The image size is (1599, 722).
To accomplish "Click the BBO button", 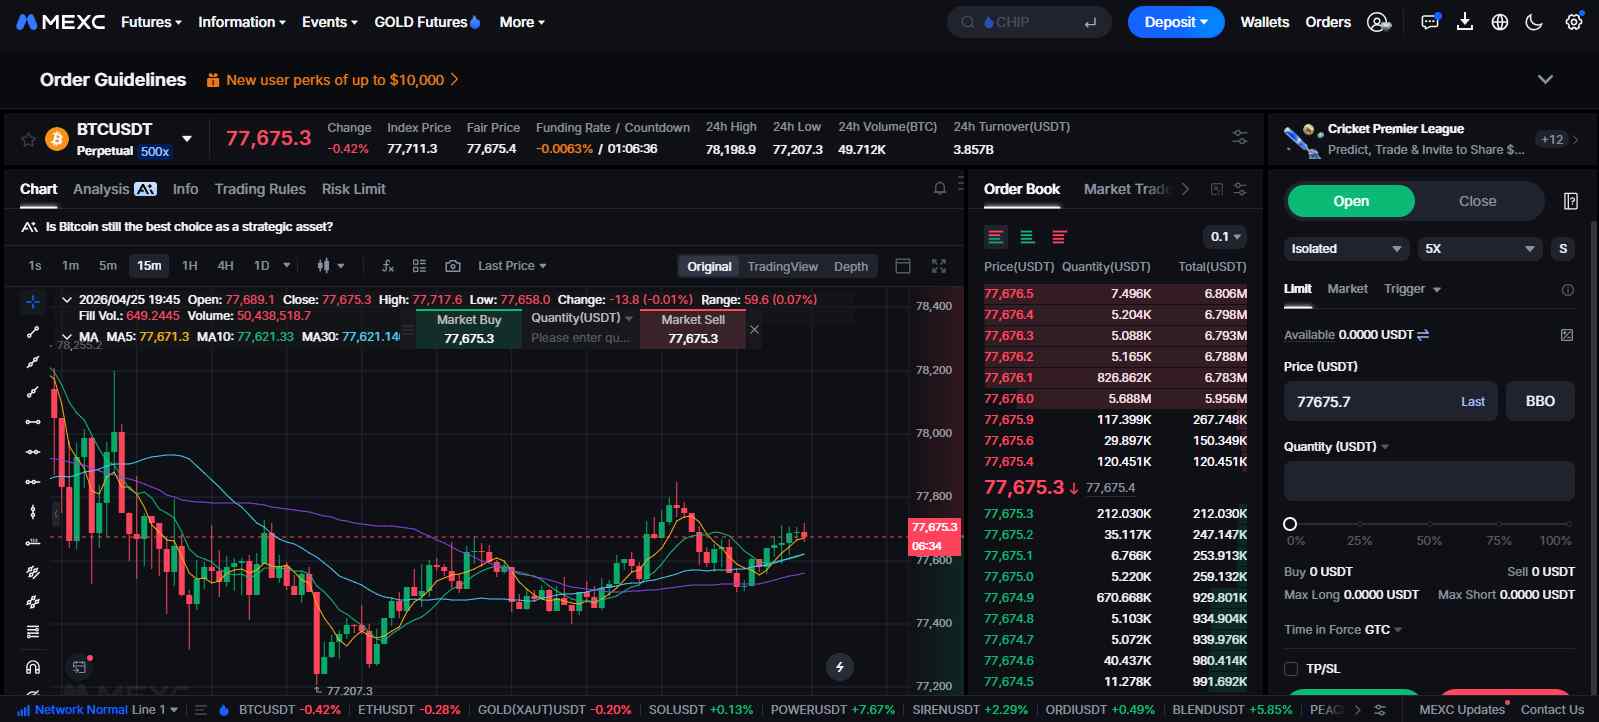I will click(x=1540, y=401).
